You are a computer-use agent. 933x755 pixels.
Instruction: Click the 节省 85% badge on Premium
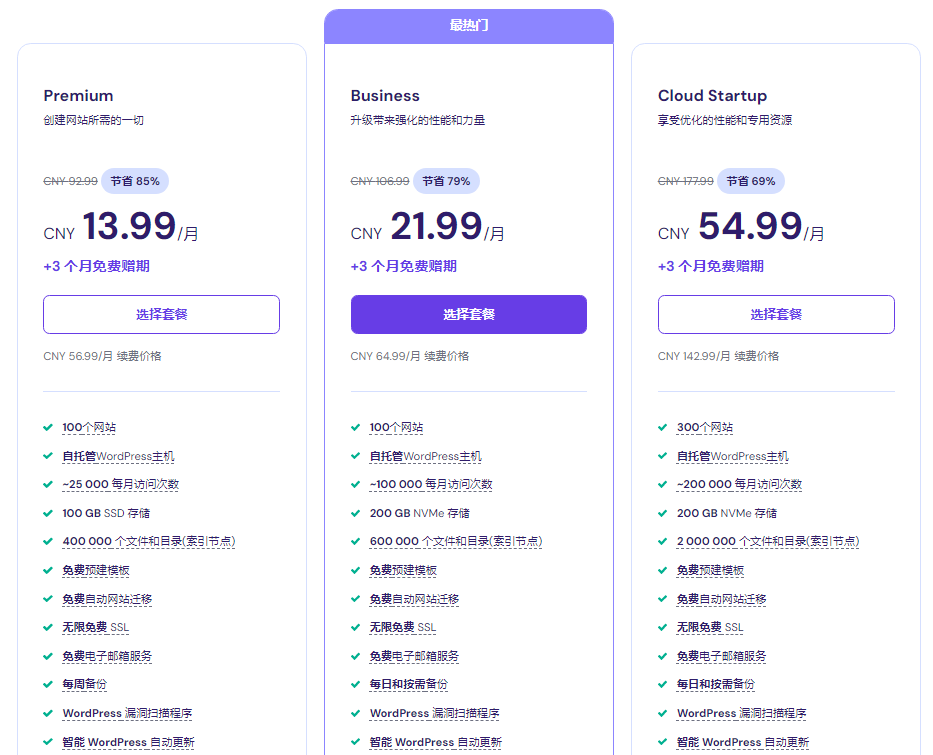point(135,181)
